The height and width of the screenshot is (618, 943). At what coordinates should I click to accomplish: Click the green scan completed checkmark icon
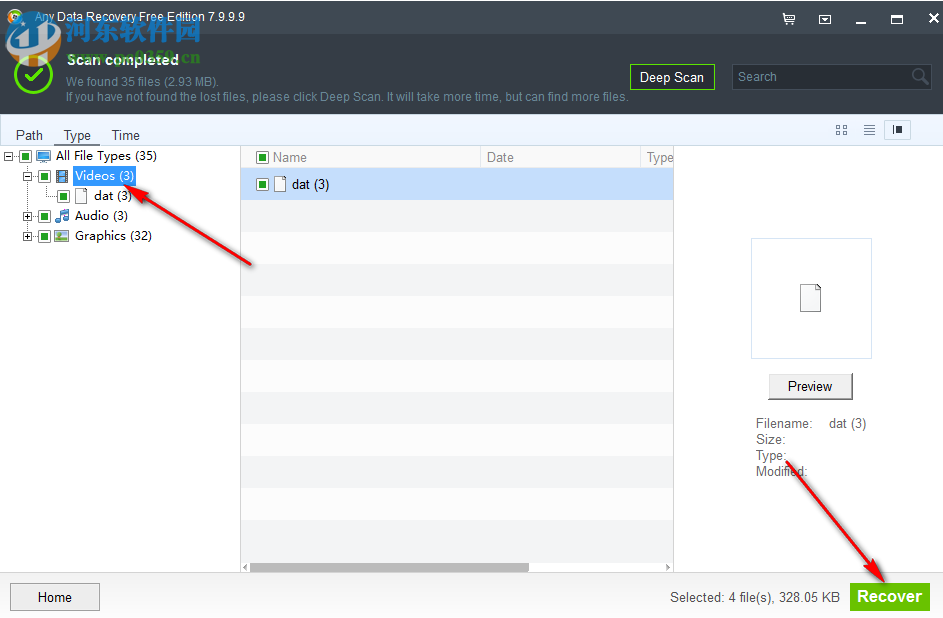click(33, 75)
